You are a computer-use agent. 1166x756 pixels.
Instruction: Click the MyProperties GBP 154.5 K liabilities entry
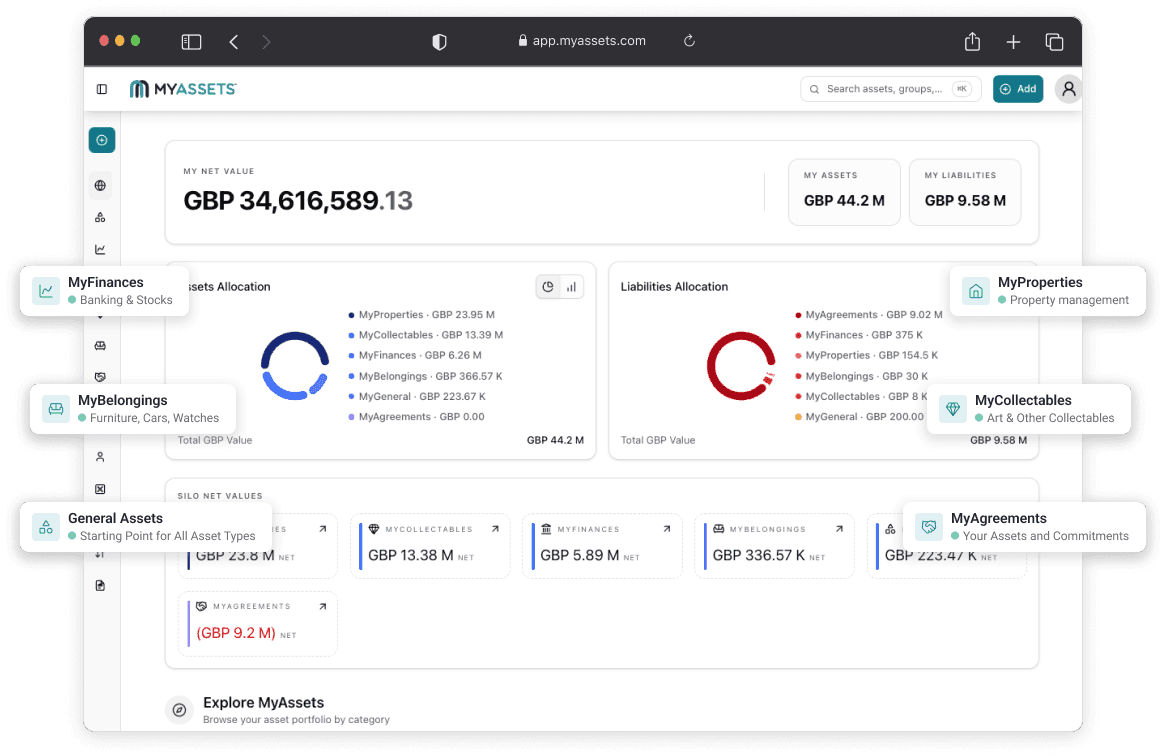866,355
